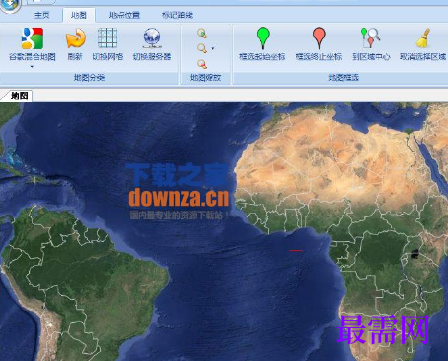Viewport: 448px width, 361px height.
Task: Select the red end coordinate (框选终止坐标) pin
Action: [x=319, y=38]
